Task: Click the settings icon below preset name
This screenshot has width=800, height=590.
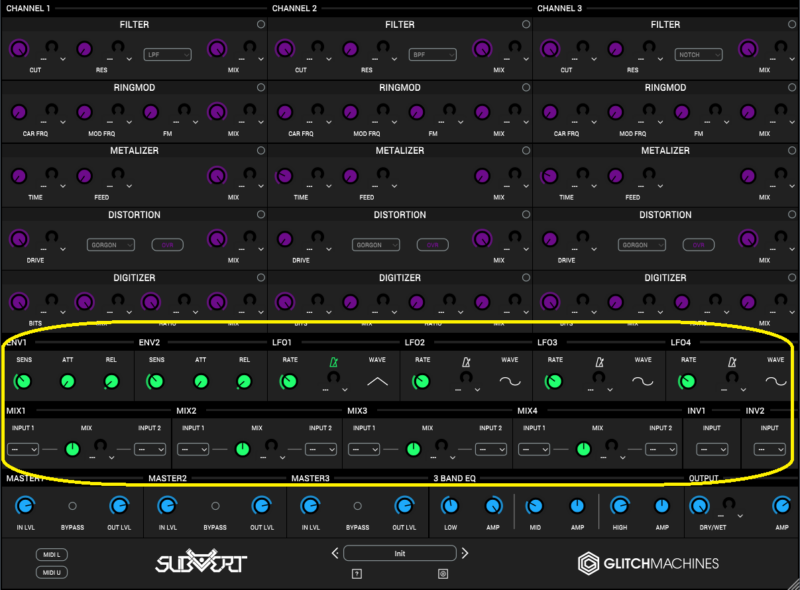Action: 444,574
